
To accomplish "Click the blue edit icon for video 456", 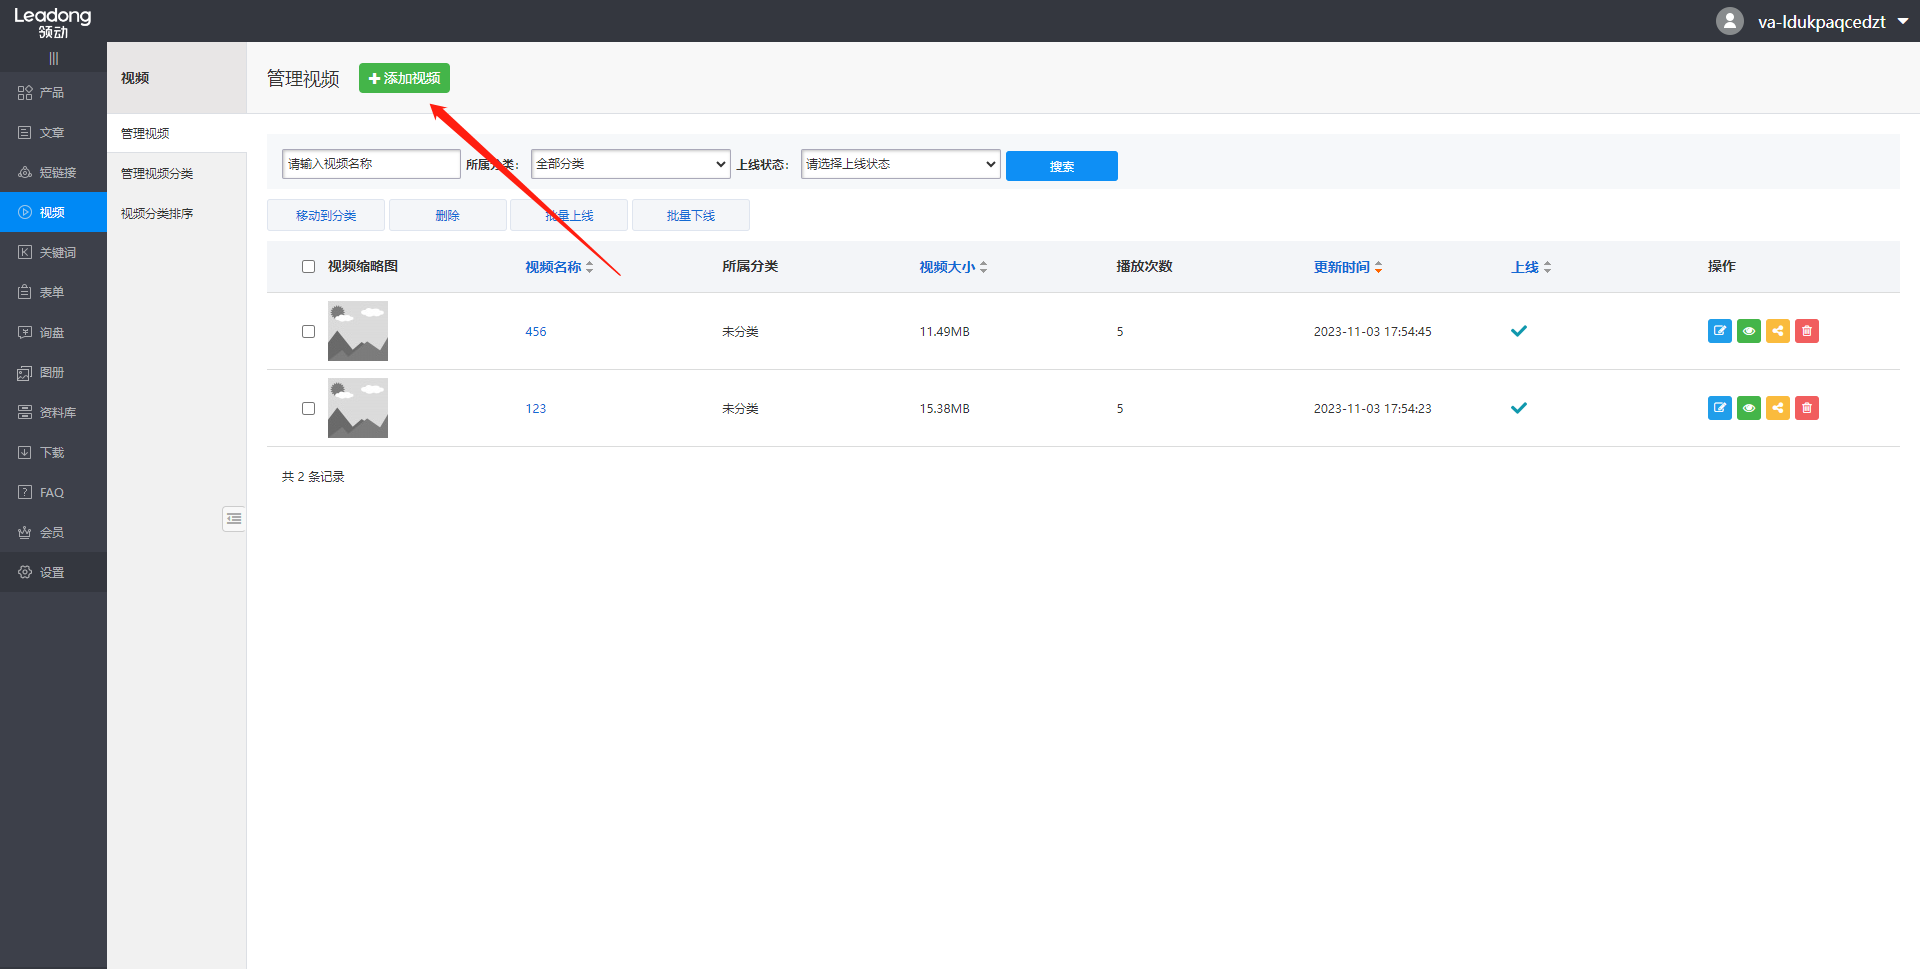I will coord(1719,331).
